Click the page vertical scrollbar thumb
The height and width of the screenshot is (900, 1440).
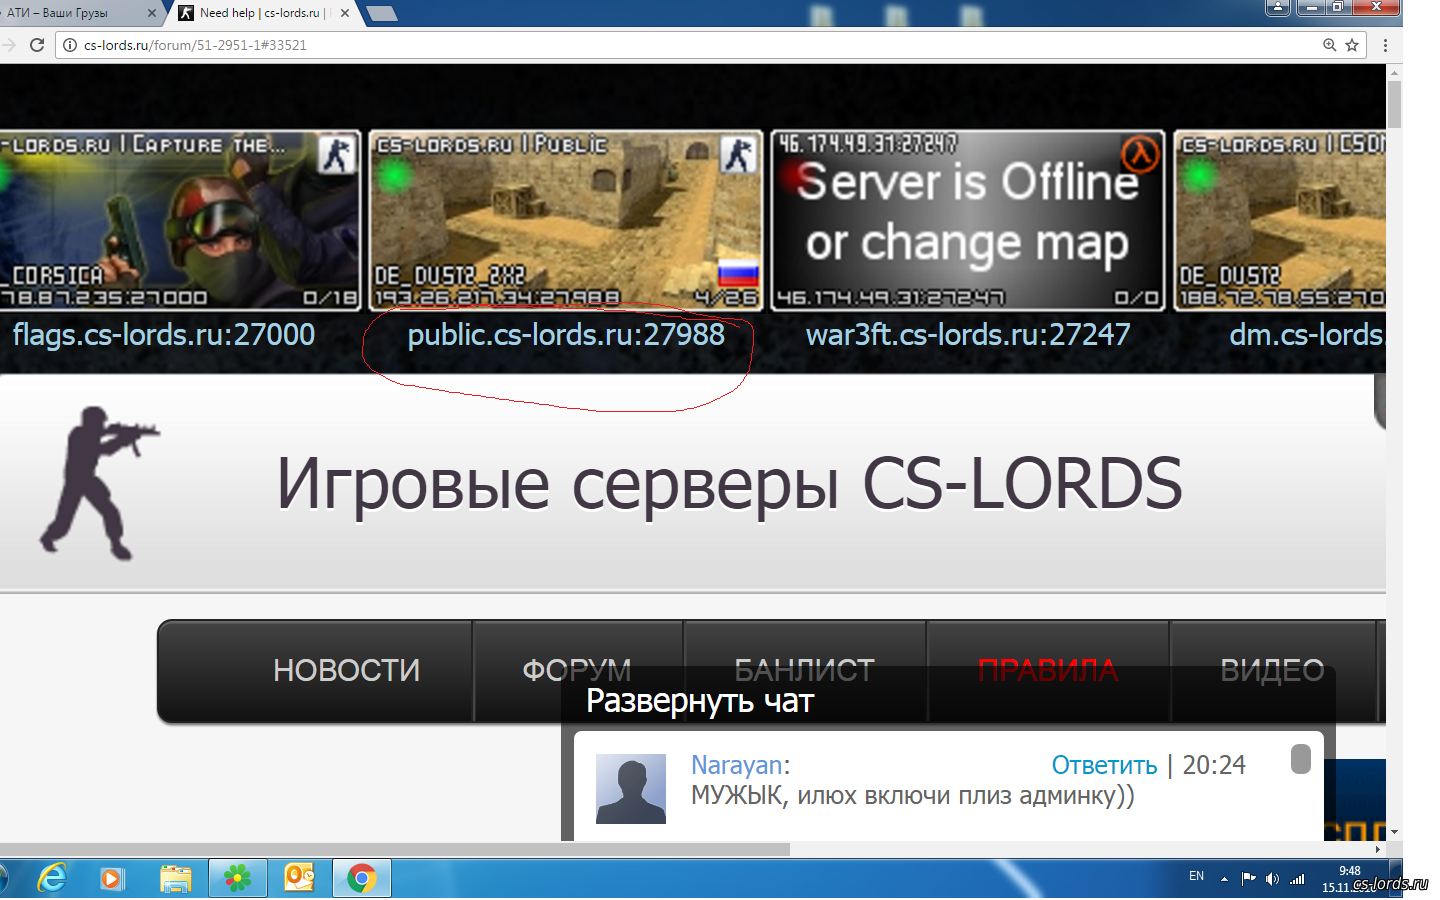tap(1394, 104)
